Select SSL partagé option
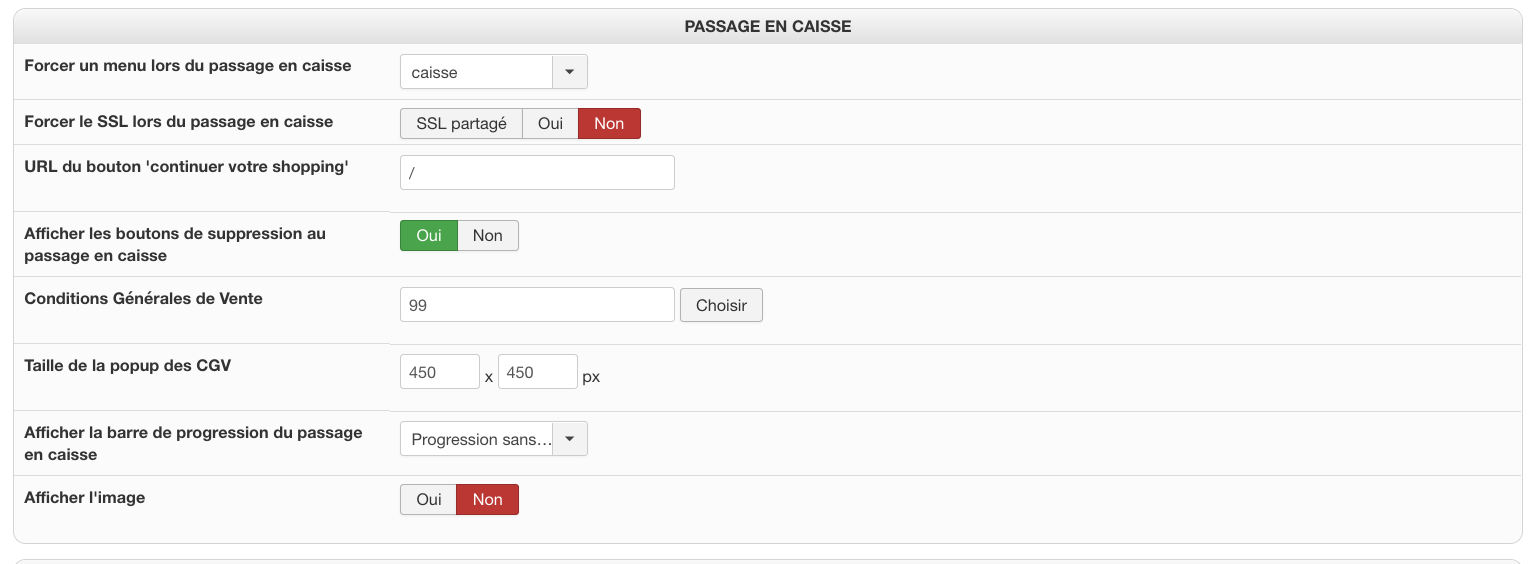Viewport: 1538px width, 564px height. (x=461, y=124)
